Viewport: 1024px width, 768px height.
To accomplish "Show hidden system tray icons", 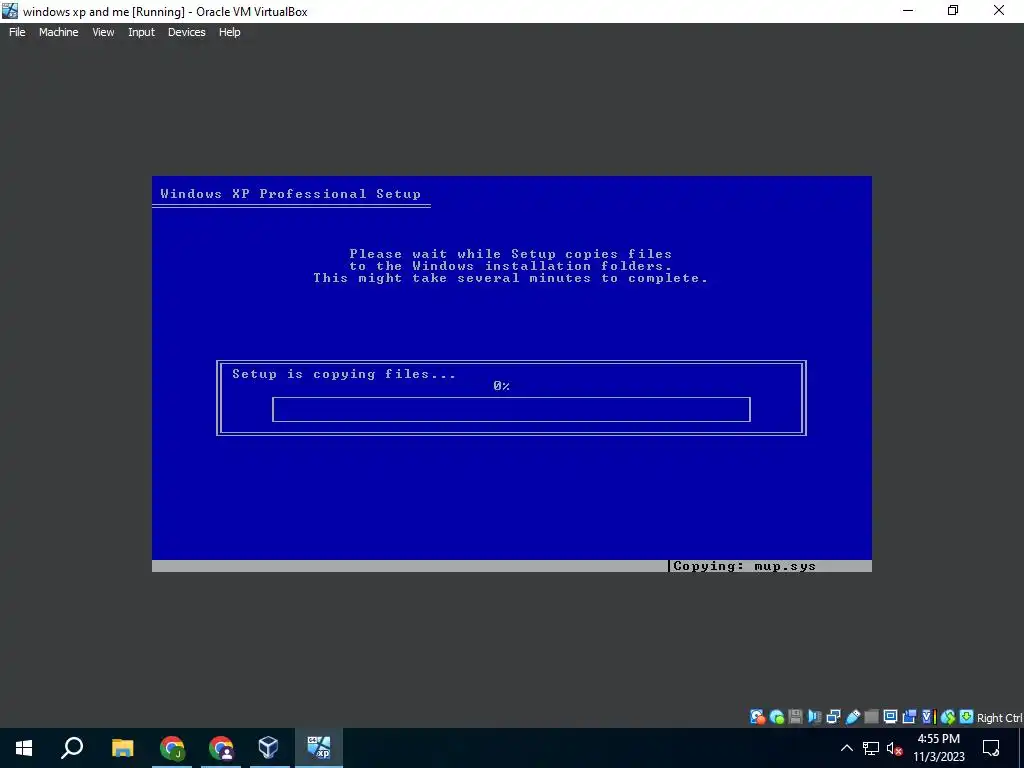I will (x=846, y=748).
